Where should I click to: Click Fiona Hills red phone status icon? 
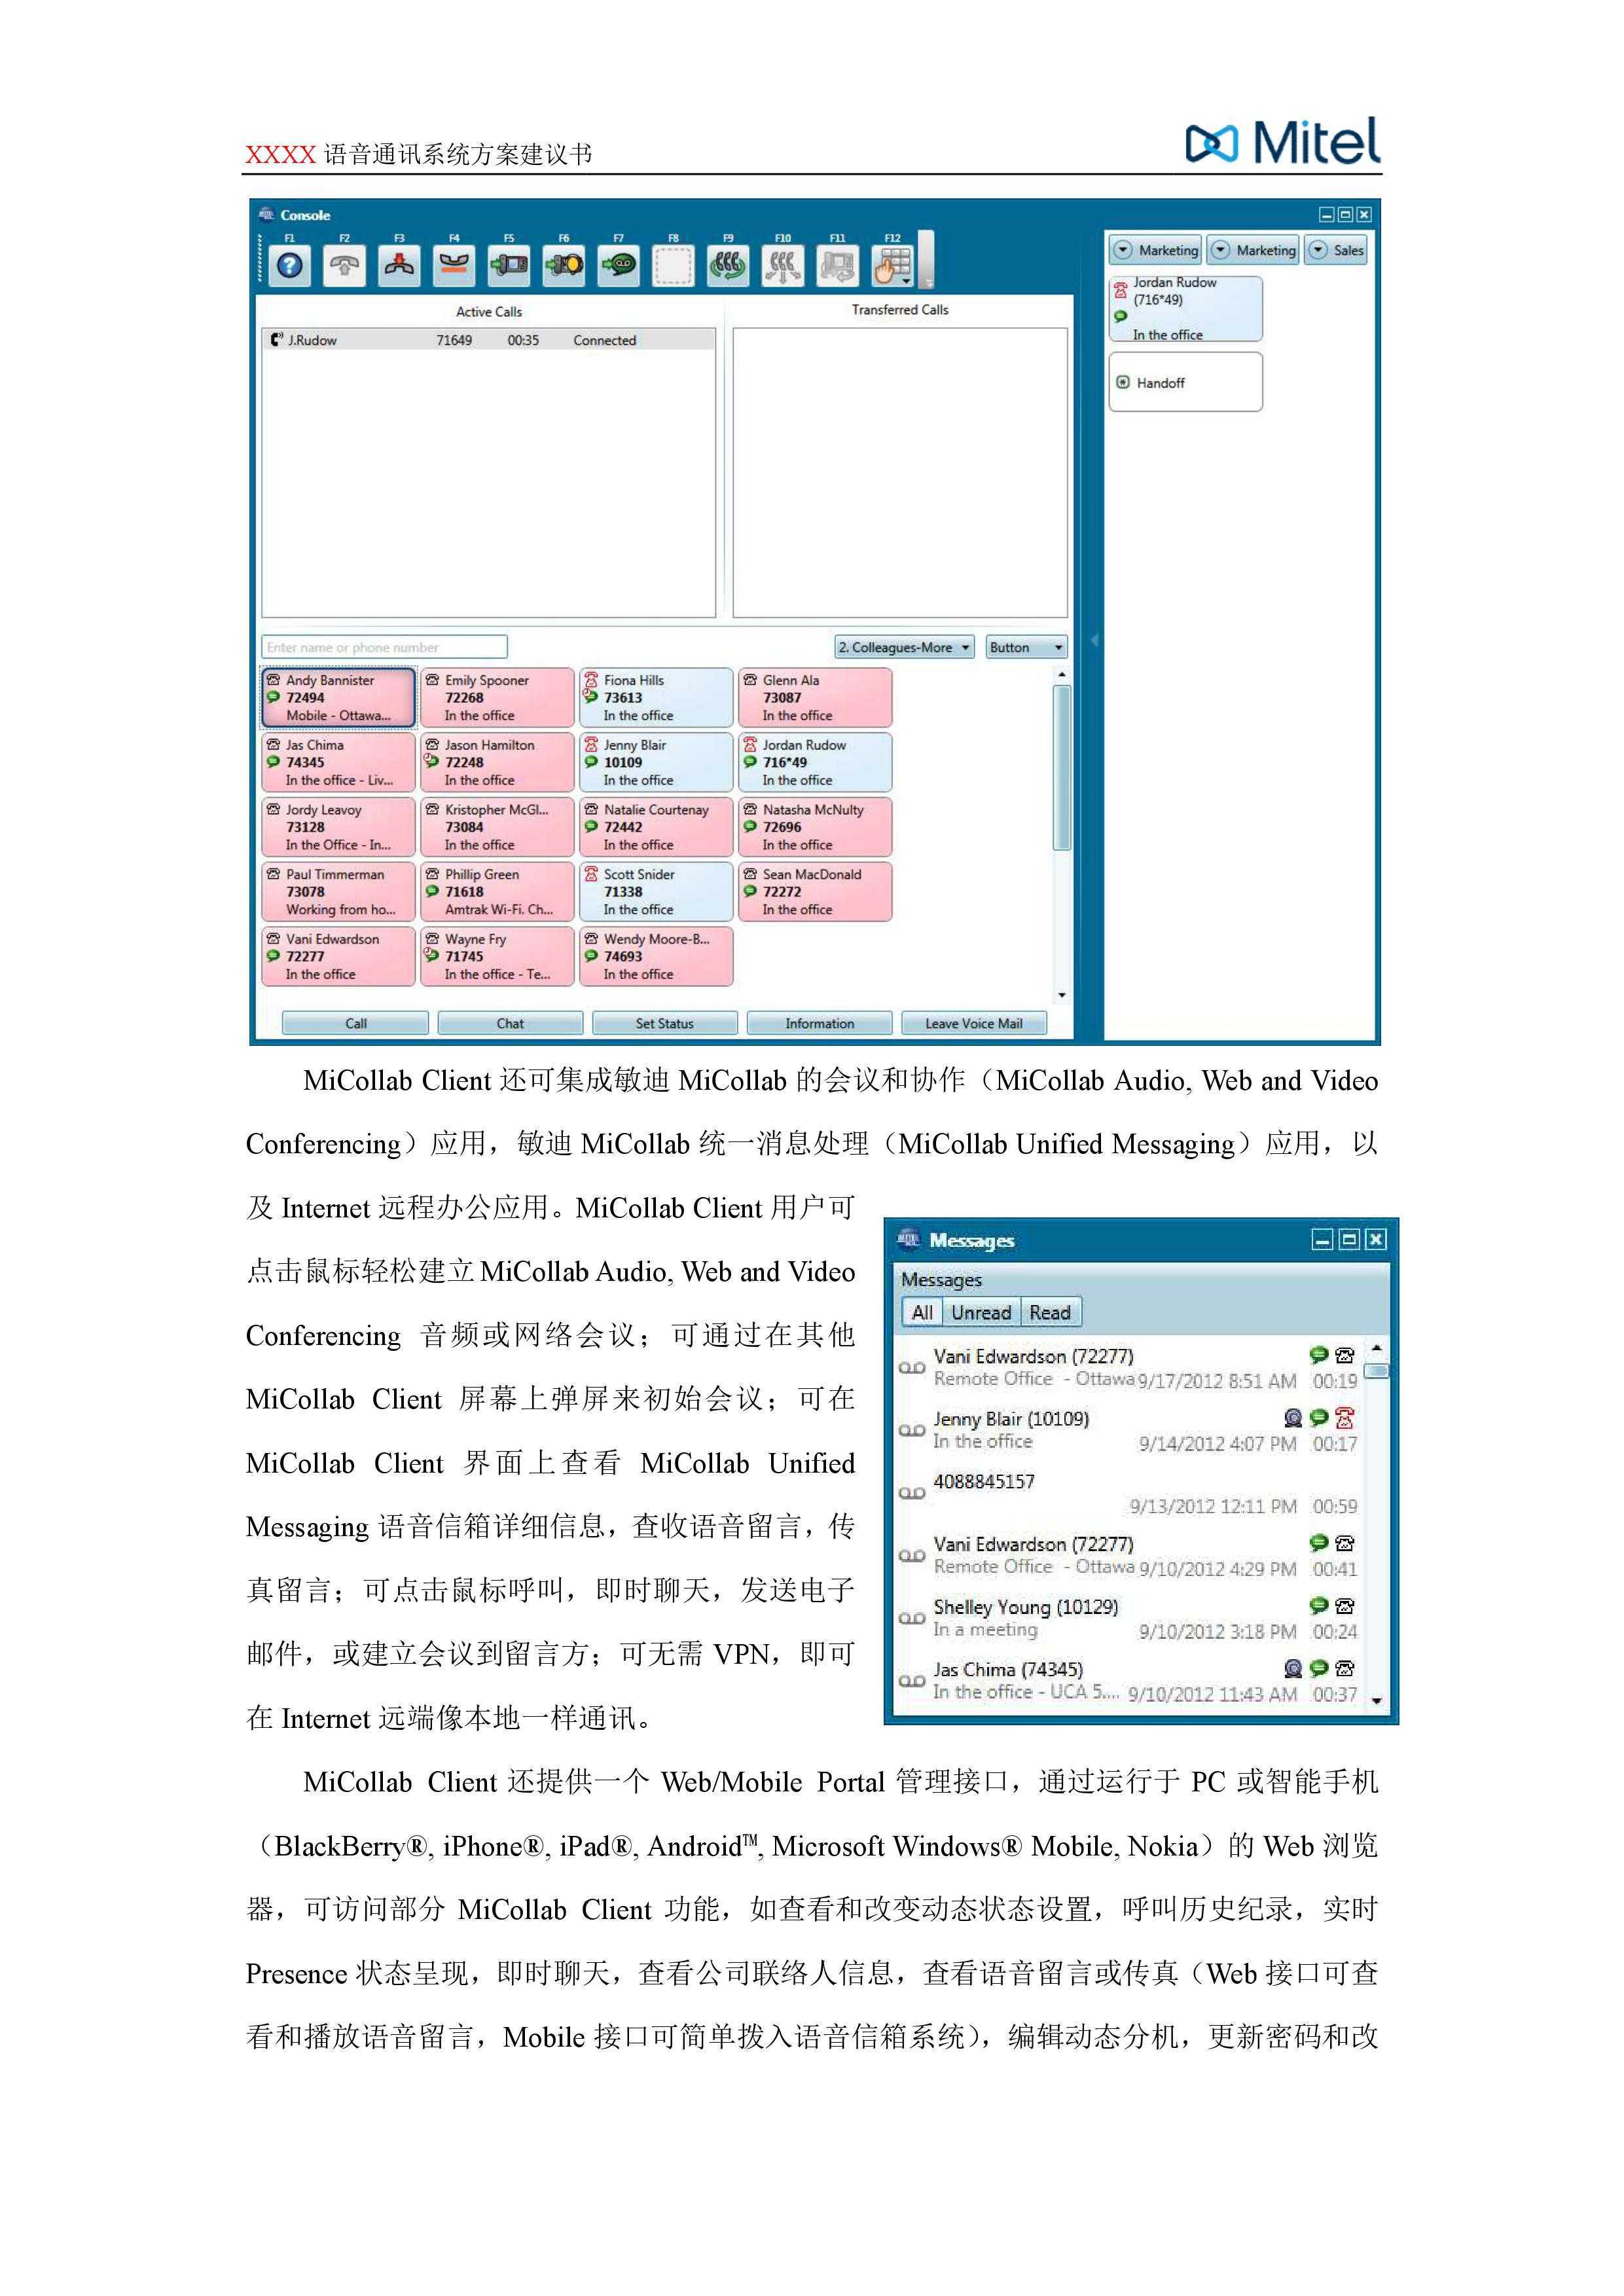click(591, 680)
